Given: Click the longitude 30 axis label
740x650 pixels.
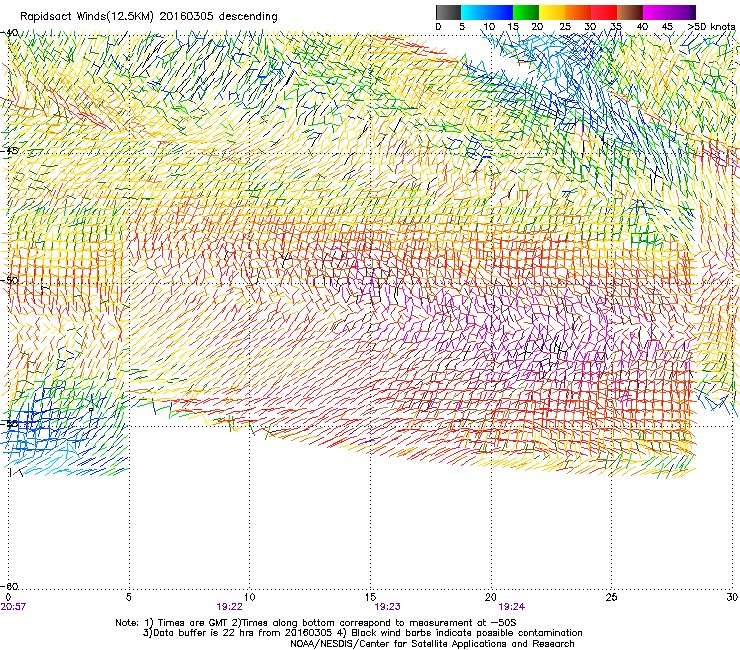Looking at the screenshot, I should point(732,597).
